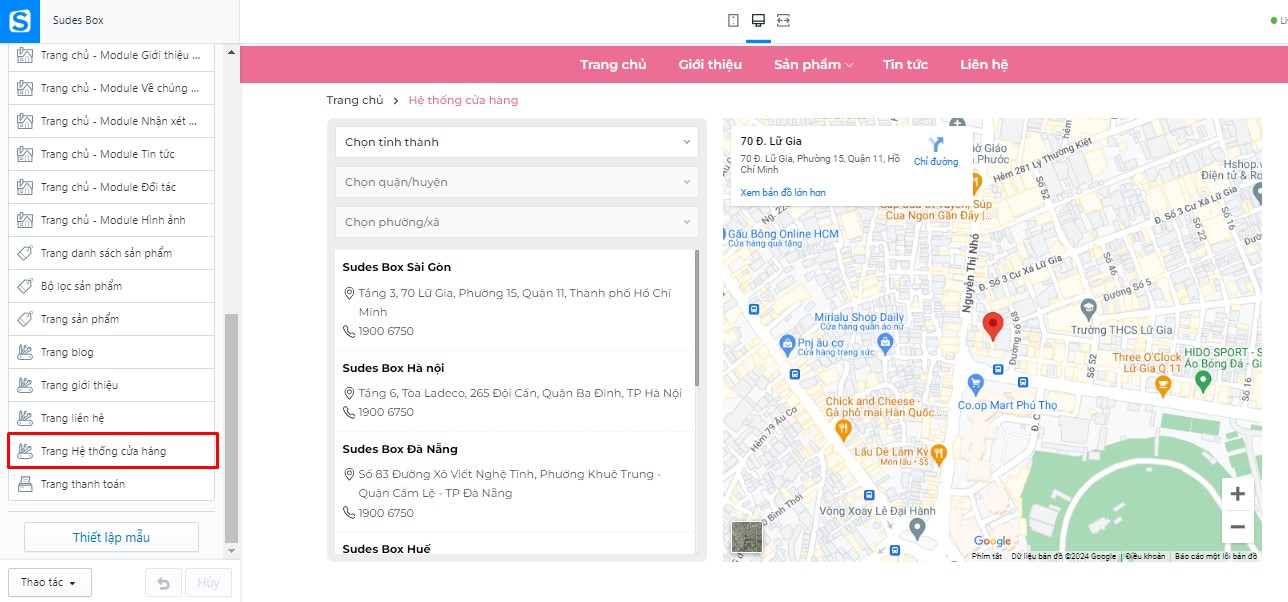Click Báo cáo một lỗi bản đồ link
This screenshot has height=602, width=1288.
click(x=1216, y=556)
